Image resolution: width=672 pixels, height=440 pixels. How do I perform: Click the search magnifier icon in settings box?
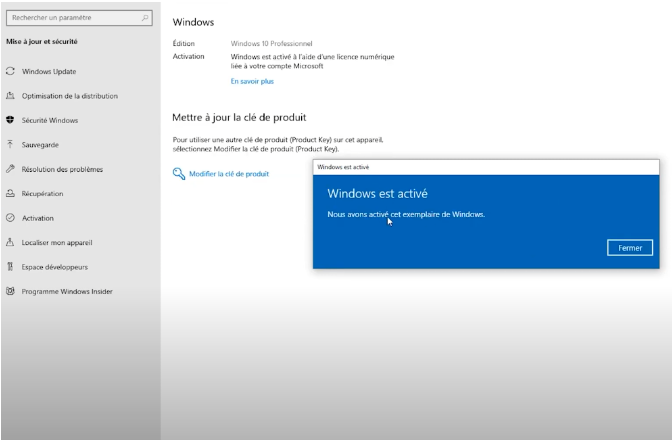[145, 18]
